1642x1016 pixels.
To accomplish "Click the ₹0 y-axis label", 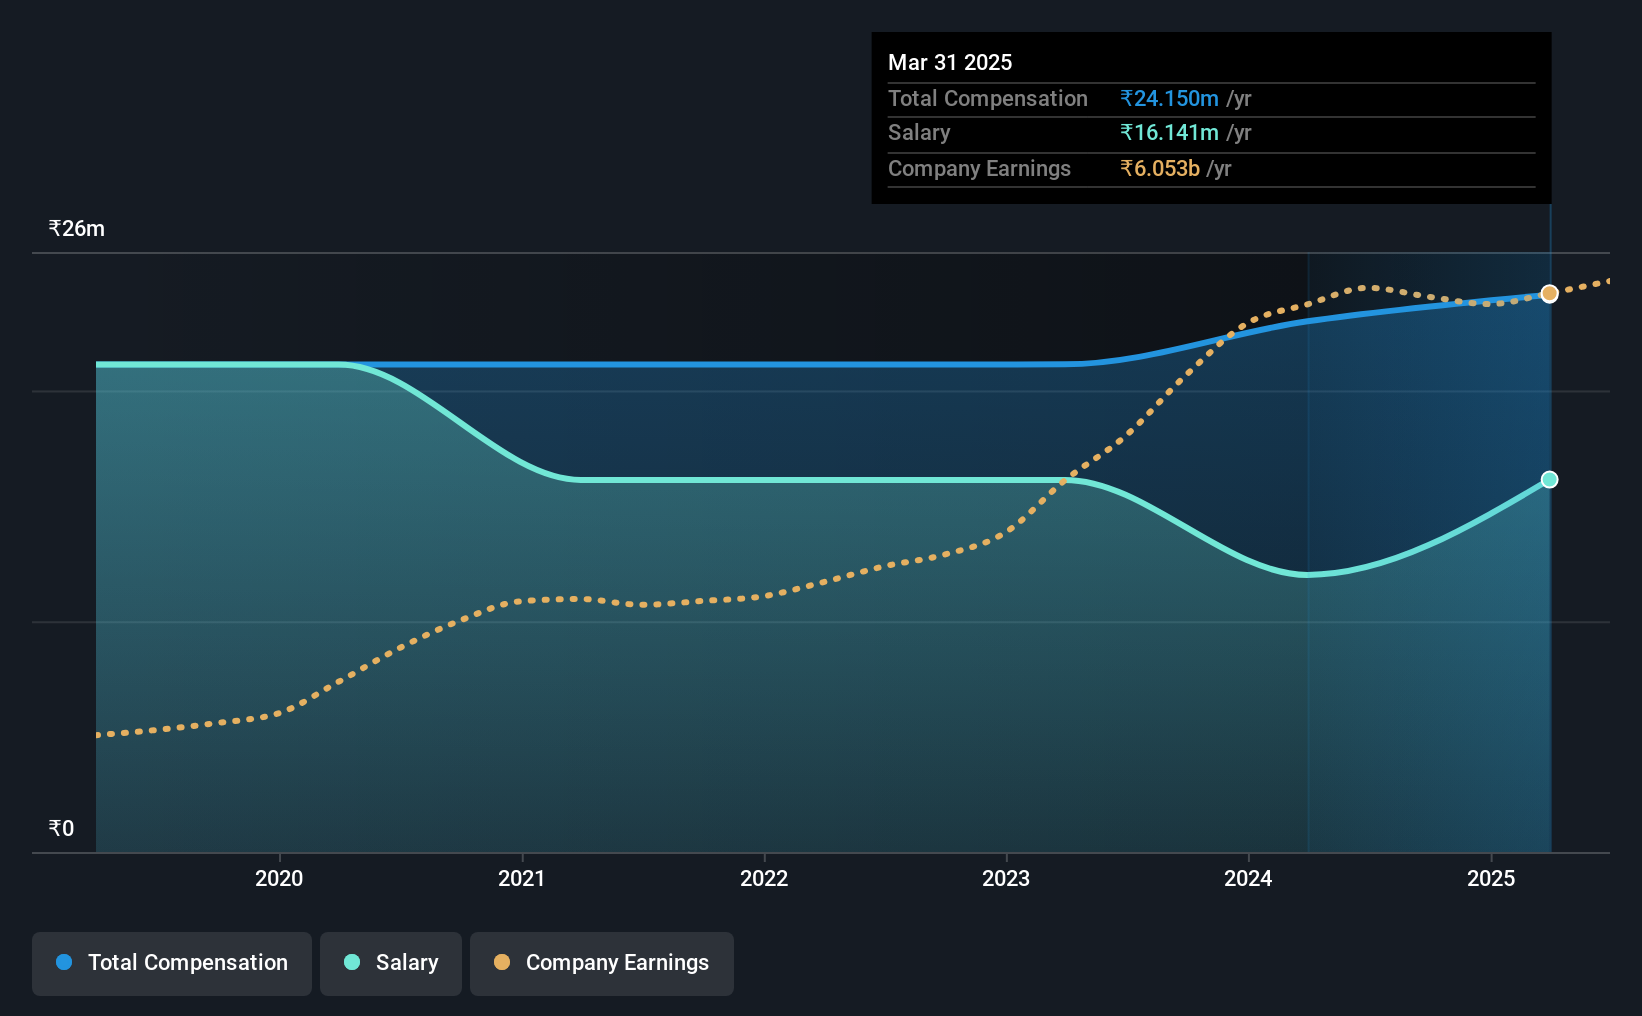I will [61, 828].
